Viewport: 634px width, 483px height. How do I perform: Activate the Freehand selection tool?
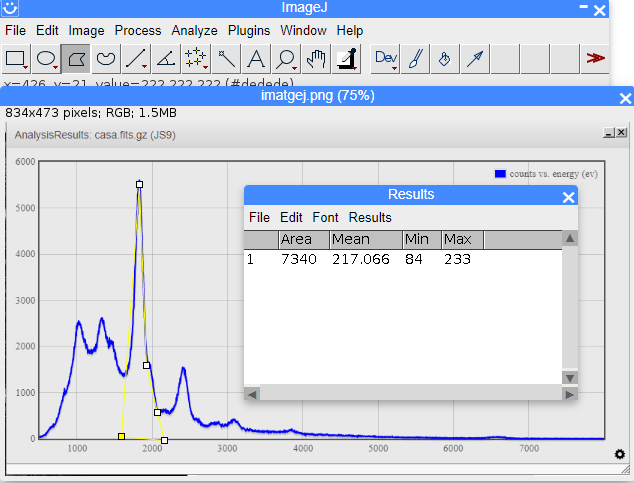[106, 59]
